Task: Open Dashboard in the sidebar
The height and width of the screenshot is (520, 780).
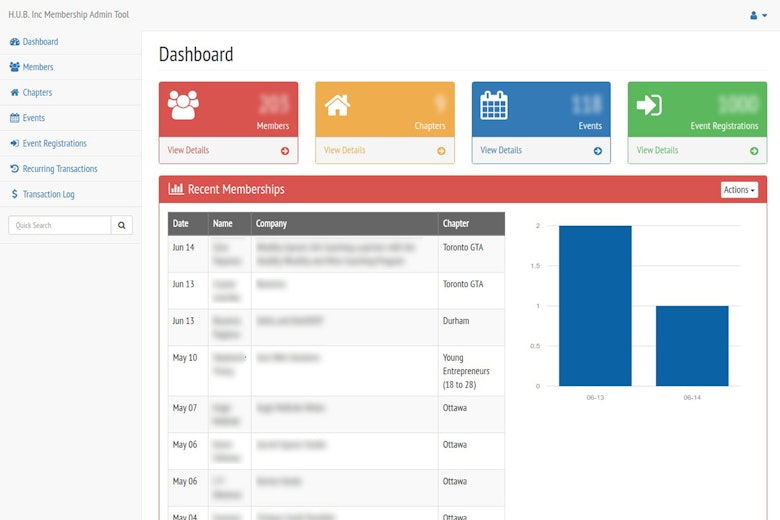Action: pos(40,42)
